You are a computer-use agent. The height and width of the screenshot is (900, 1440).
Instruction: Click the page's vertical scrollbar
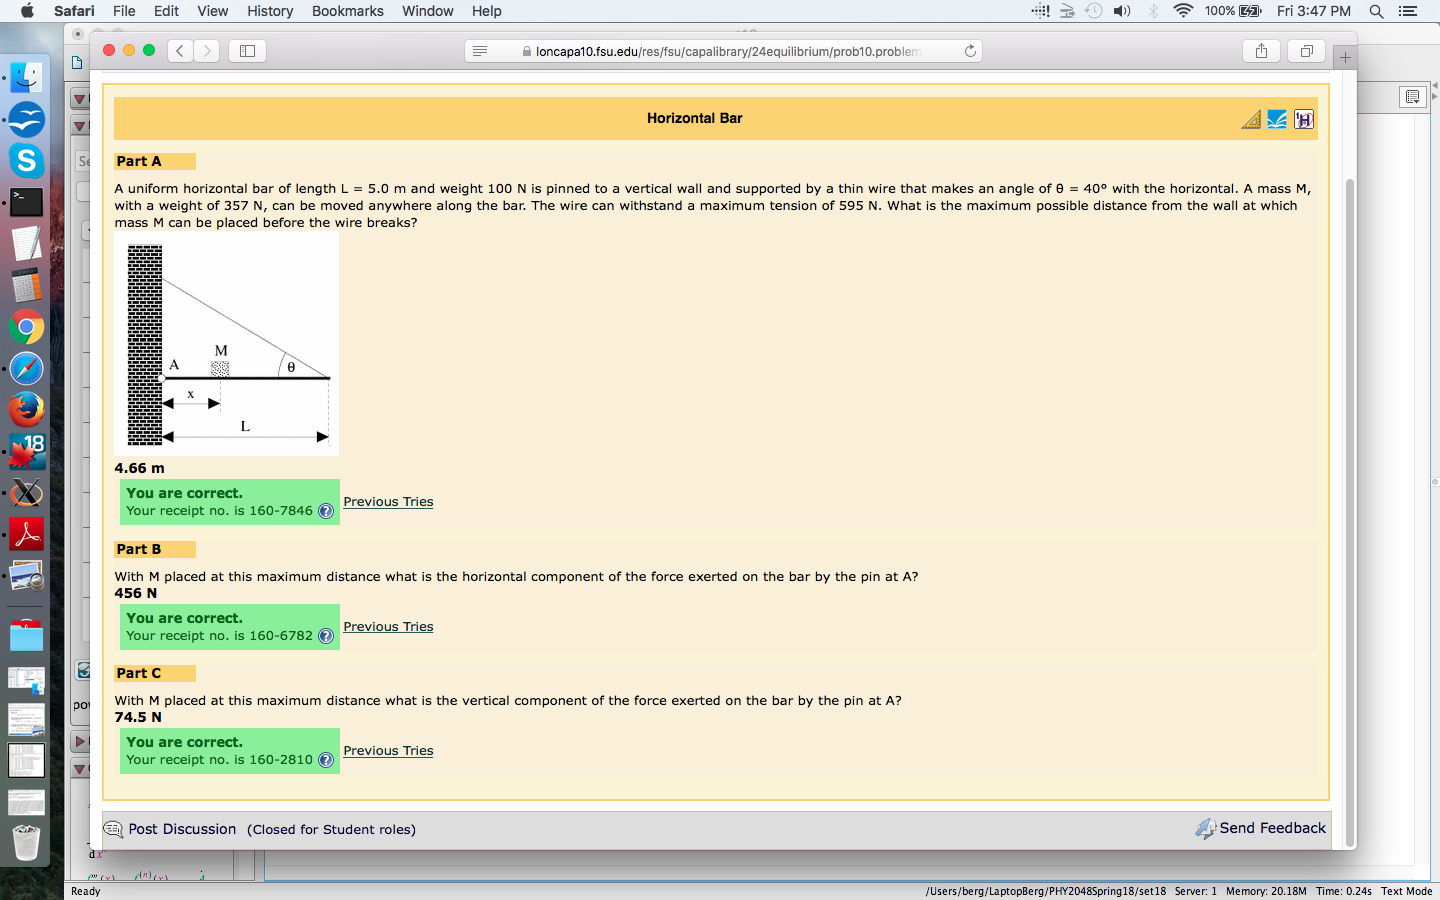click(1350, 513)
